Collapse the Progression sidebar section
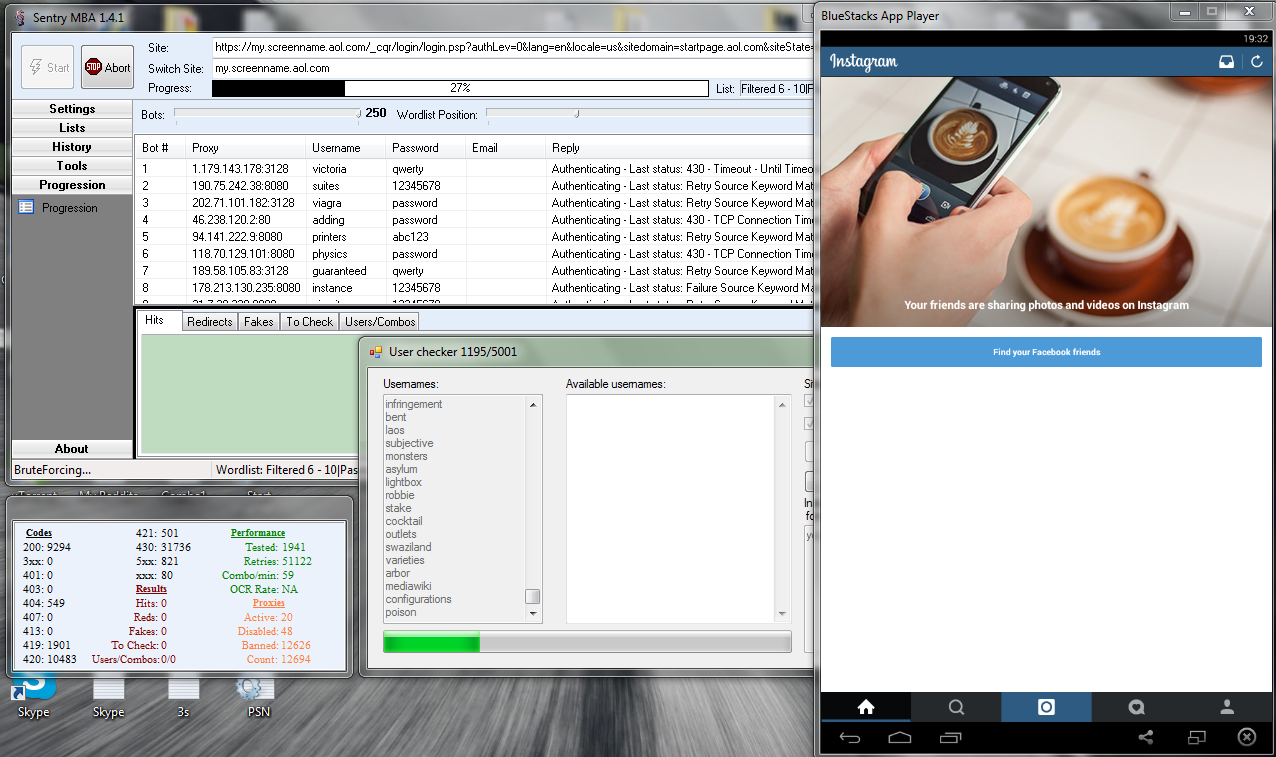Image resolution: width=1276 pixels, height=757 pixels. [x=72, y=184]
